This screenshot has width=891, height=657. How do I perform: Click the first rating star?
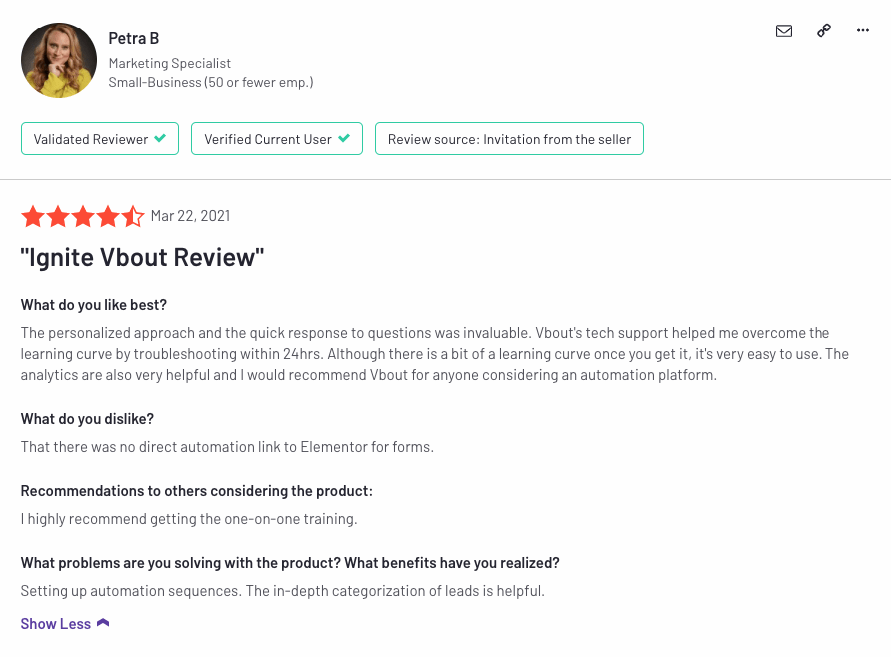(33, 216)
